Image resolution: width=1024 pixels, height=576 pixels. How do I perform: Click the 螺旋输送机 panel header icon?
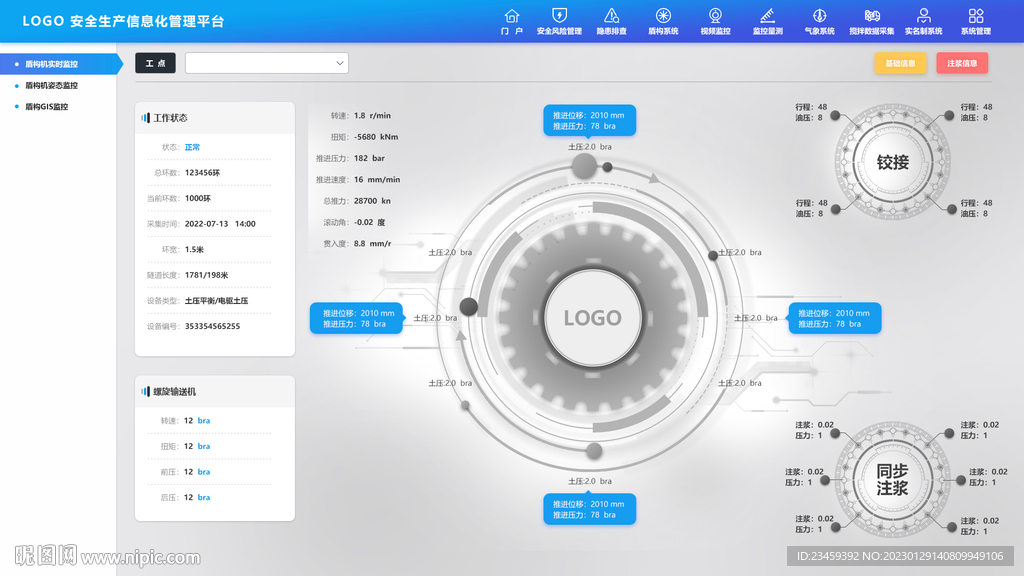tap(145, 391)
